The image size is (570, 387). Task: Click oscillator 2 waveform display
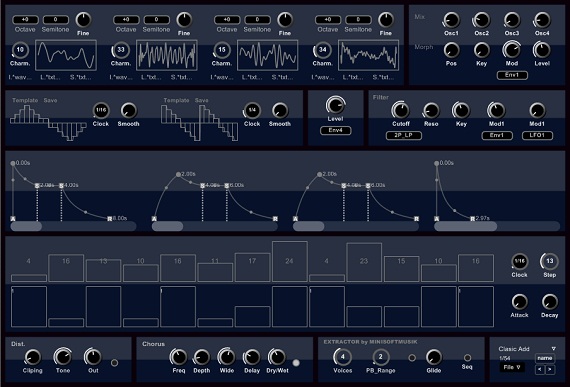(x=167, y=55)
